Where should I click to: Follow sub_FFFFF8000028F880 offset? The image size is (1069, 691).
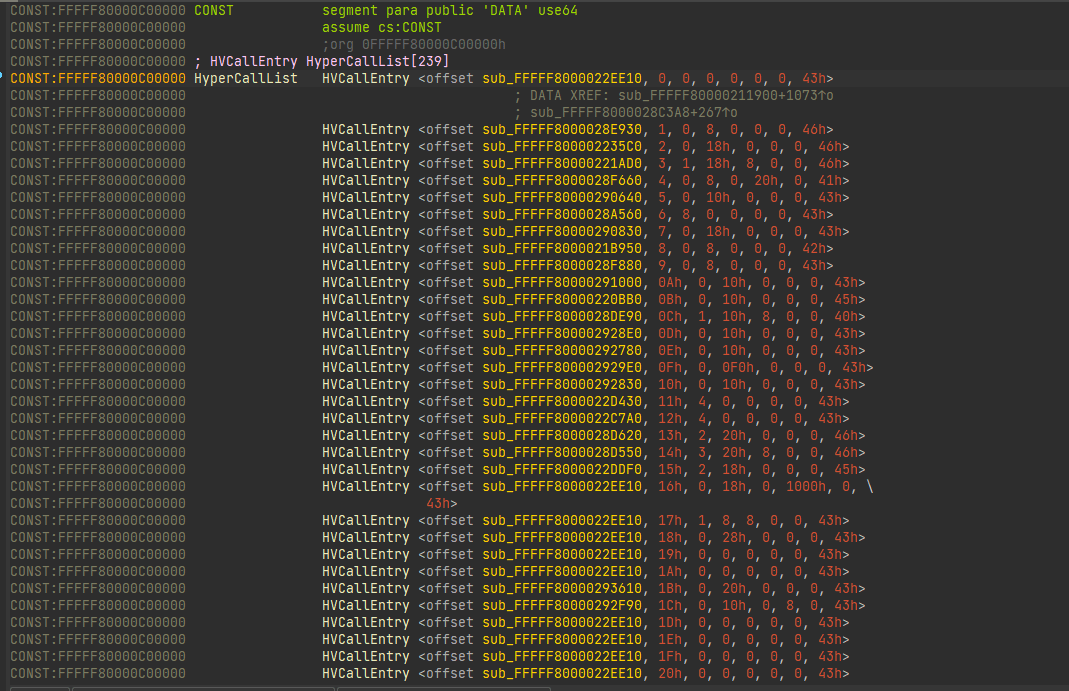point(562,266)
